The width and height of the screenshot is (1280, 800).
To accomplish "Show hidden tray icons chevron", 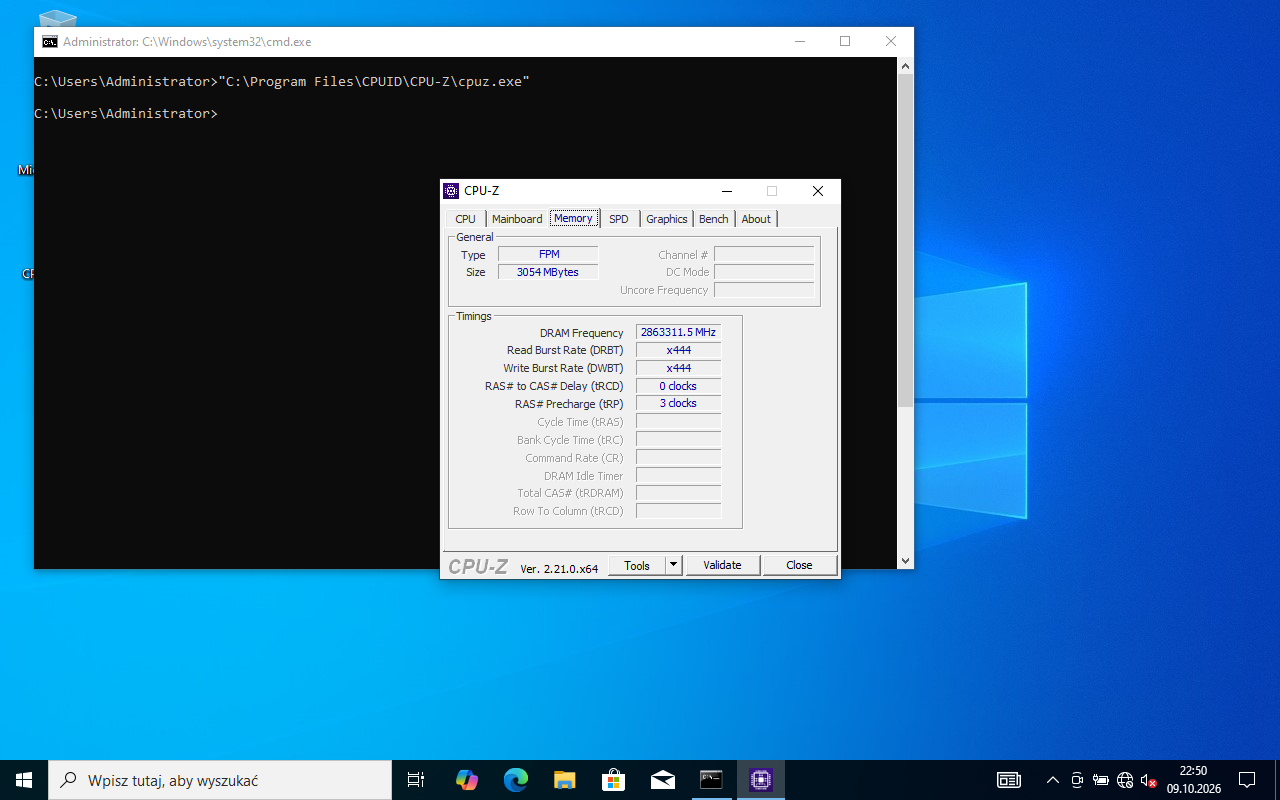I will 1052,780.
